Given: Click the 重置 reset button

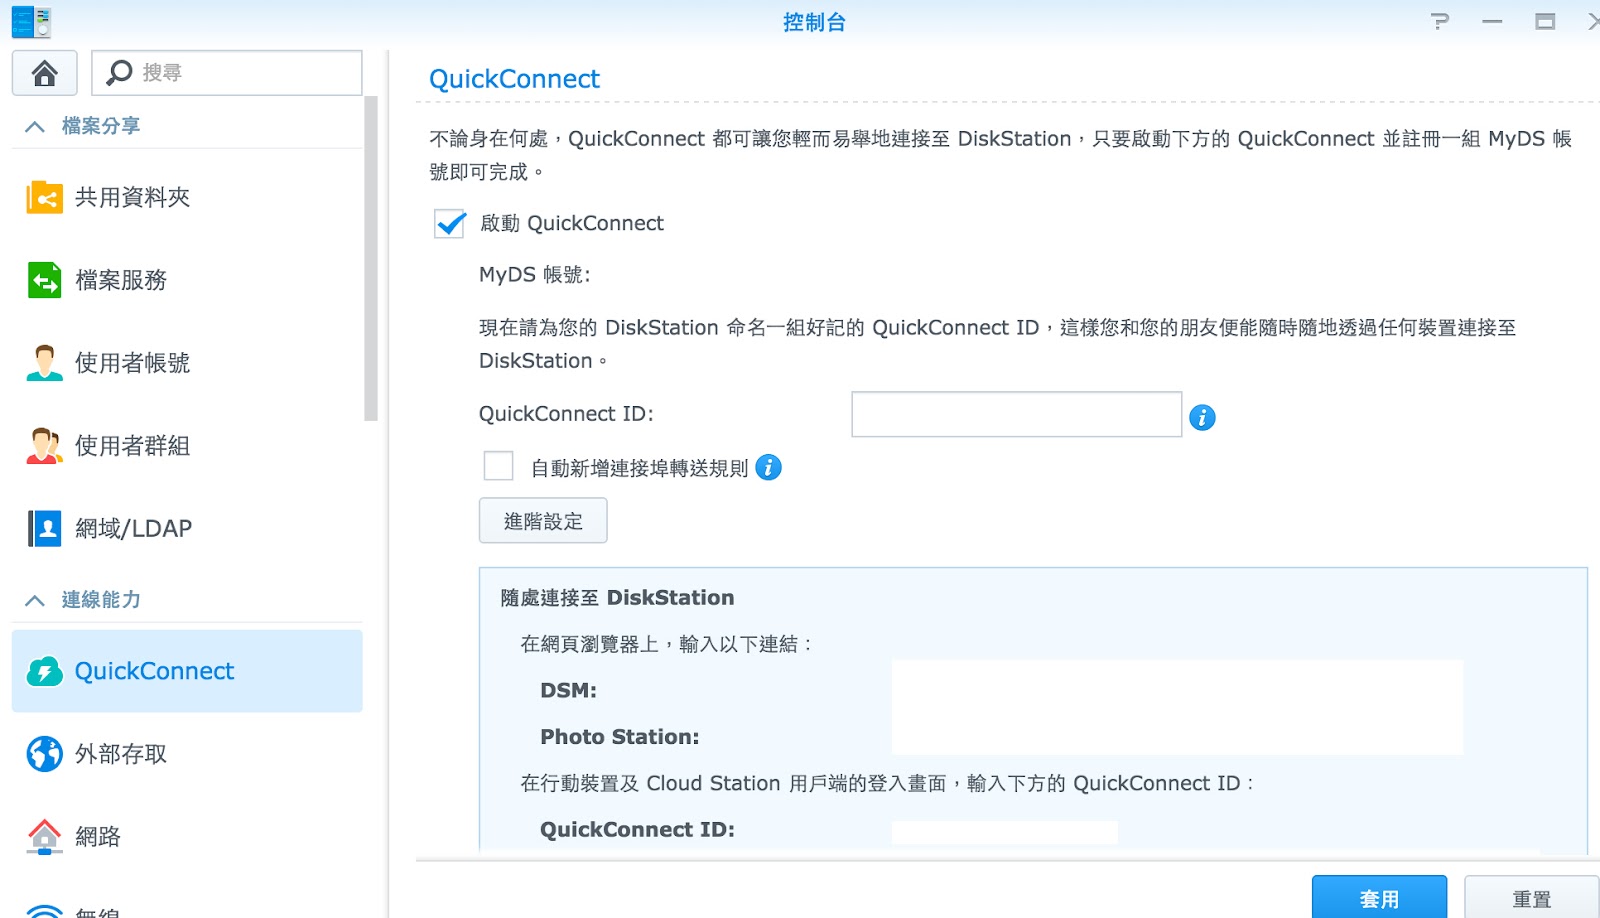Looking at the screenshot, I should (1530, 898).
